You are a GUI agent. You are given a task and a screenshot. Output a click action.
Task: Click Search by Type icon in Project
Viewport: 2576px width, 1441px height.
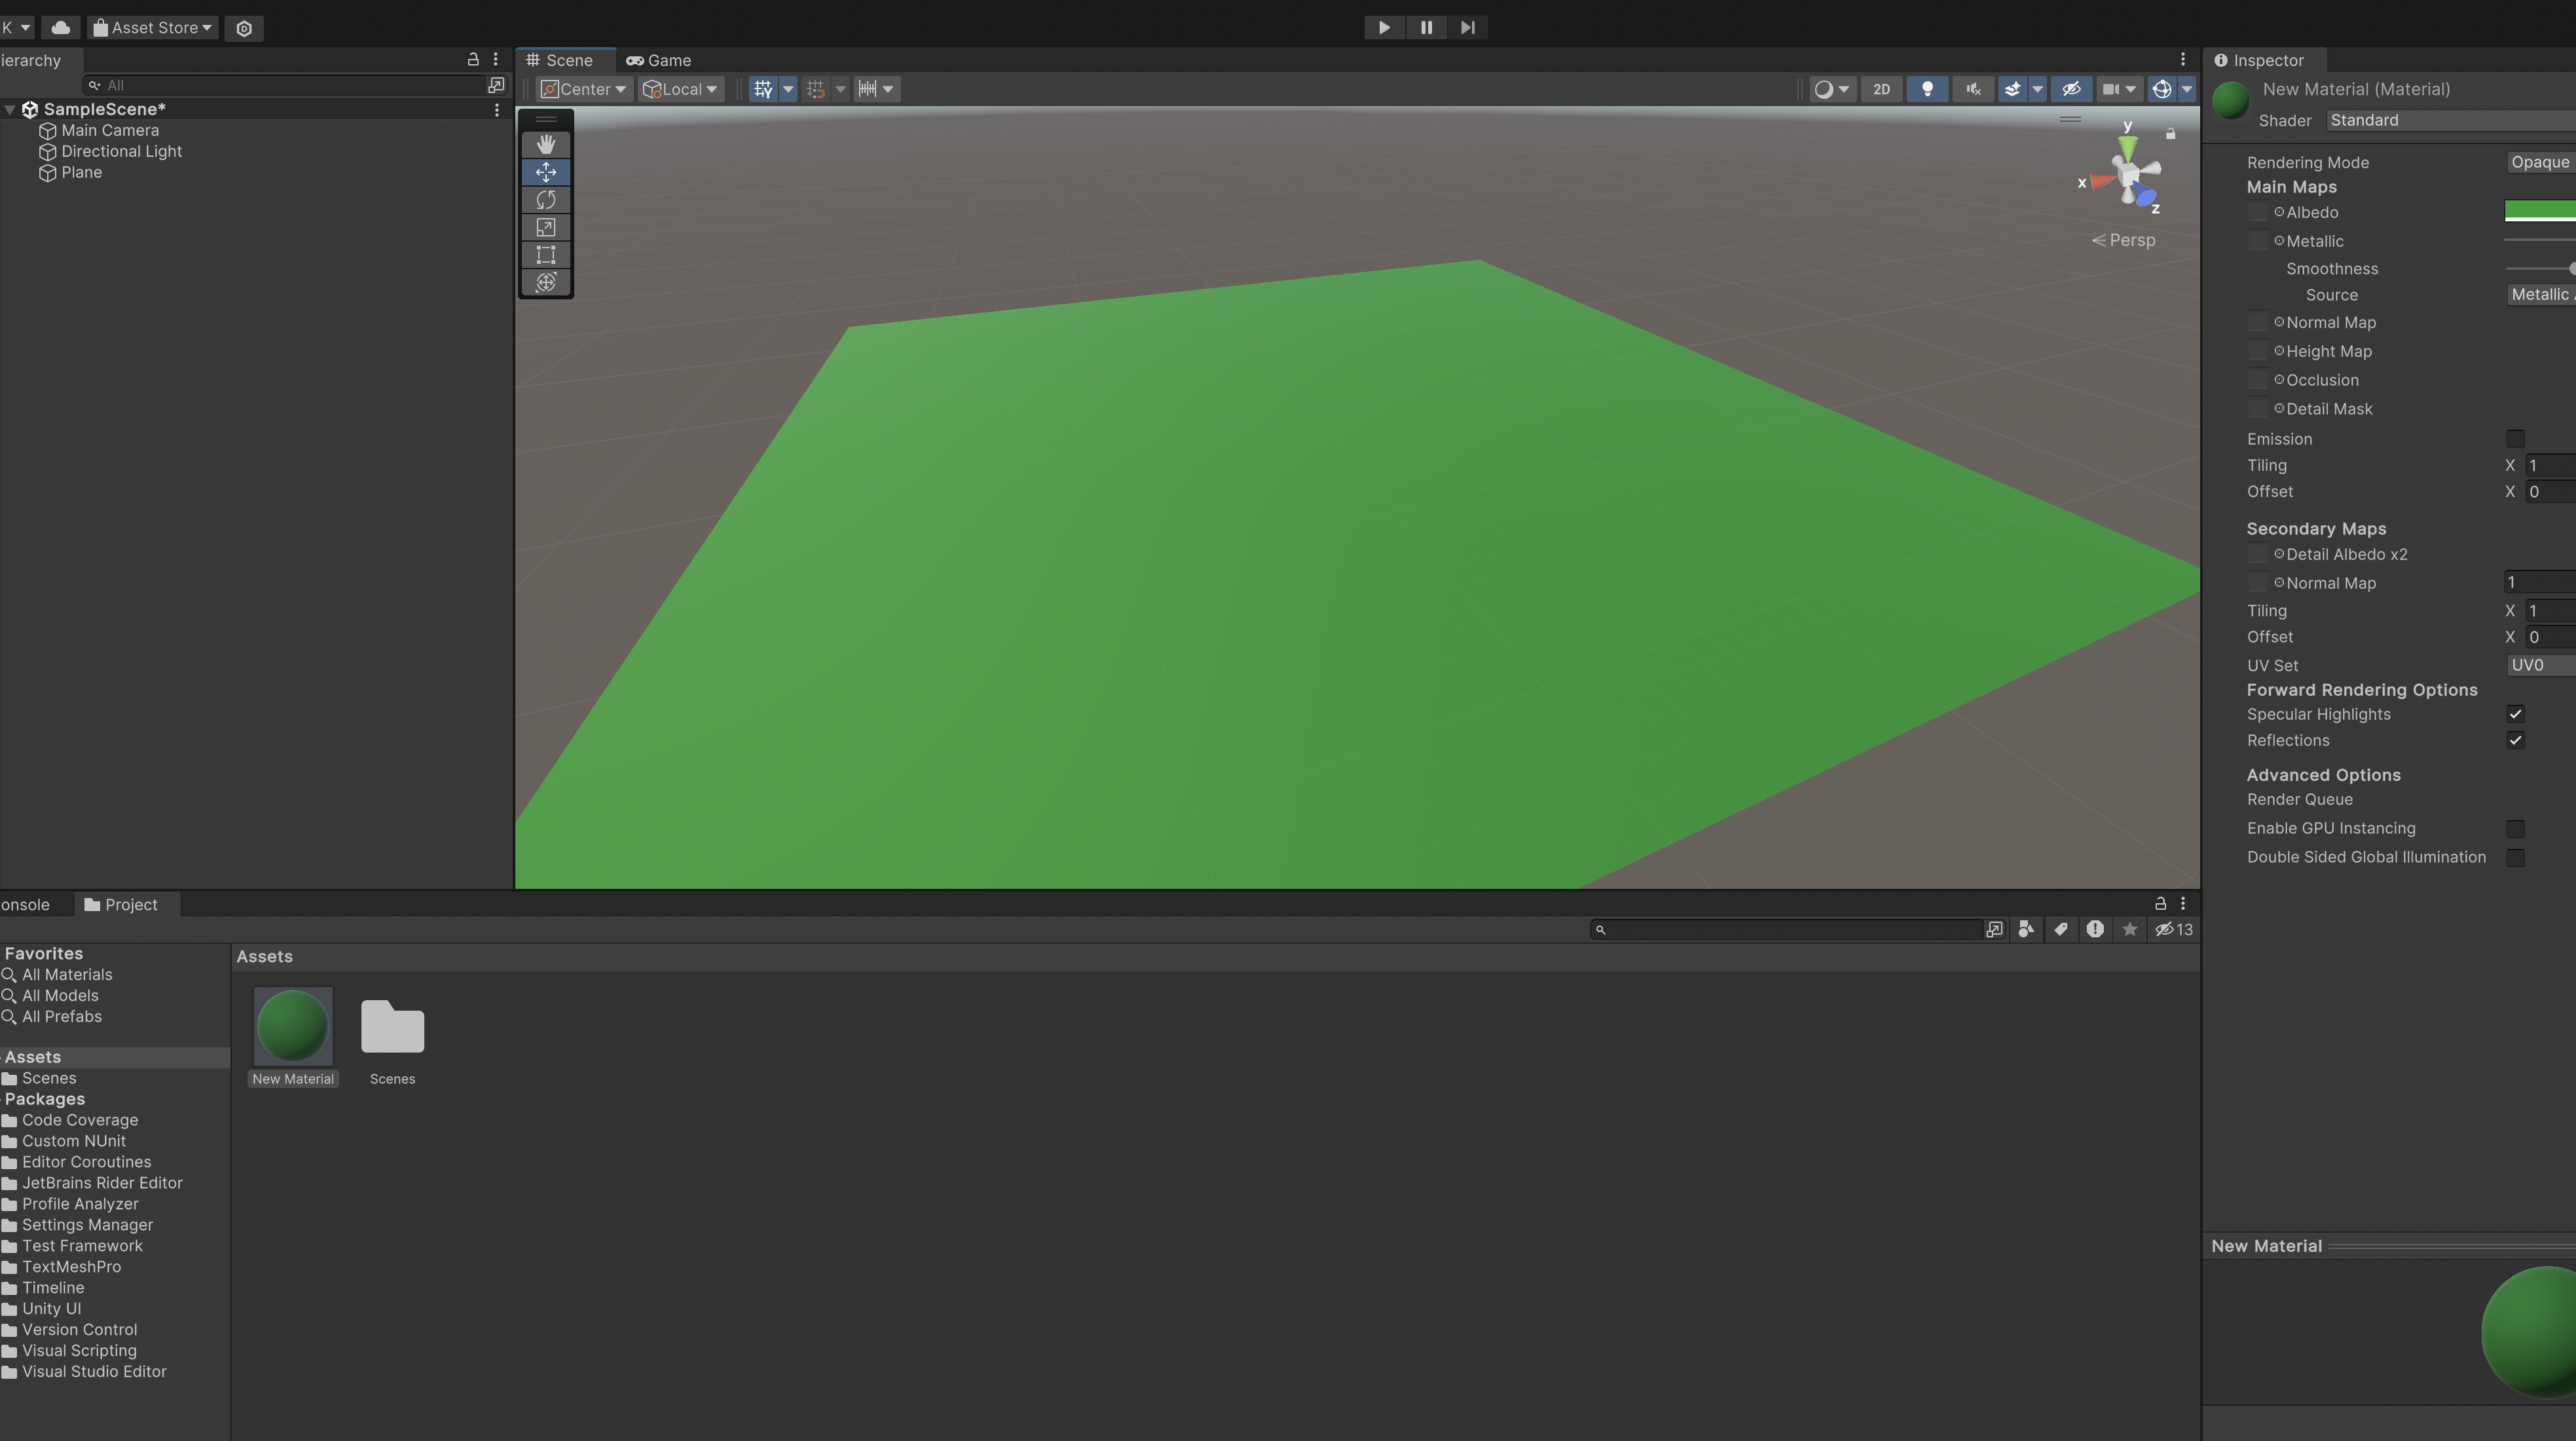pyautogui.click(x=2026, y=929)
